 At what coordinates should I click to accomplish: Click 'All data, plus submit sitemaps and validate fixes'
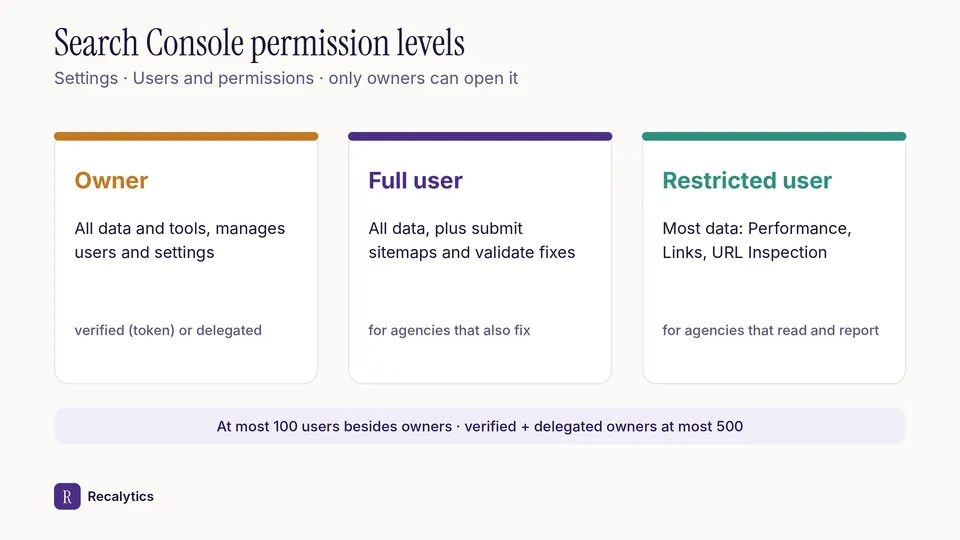pyautogui.click(x=472, y=240)
